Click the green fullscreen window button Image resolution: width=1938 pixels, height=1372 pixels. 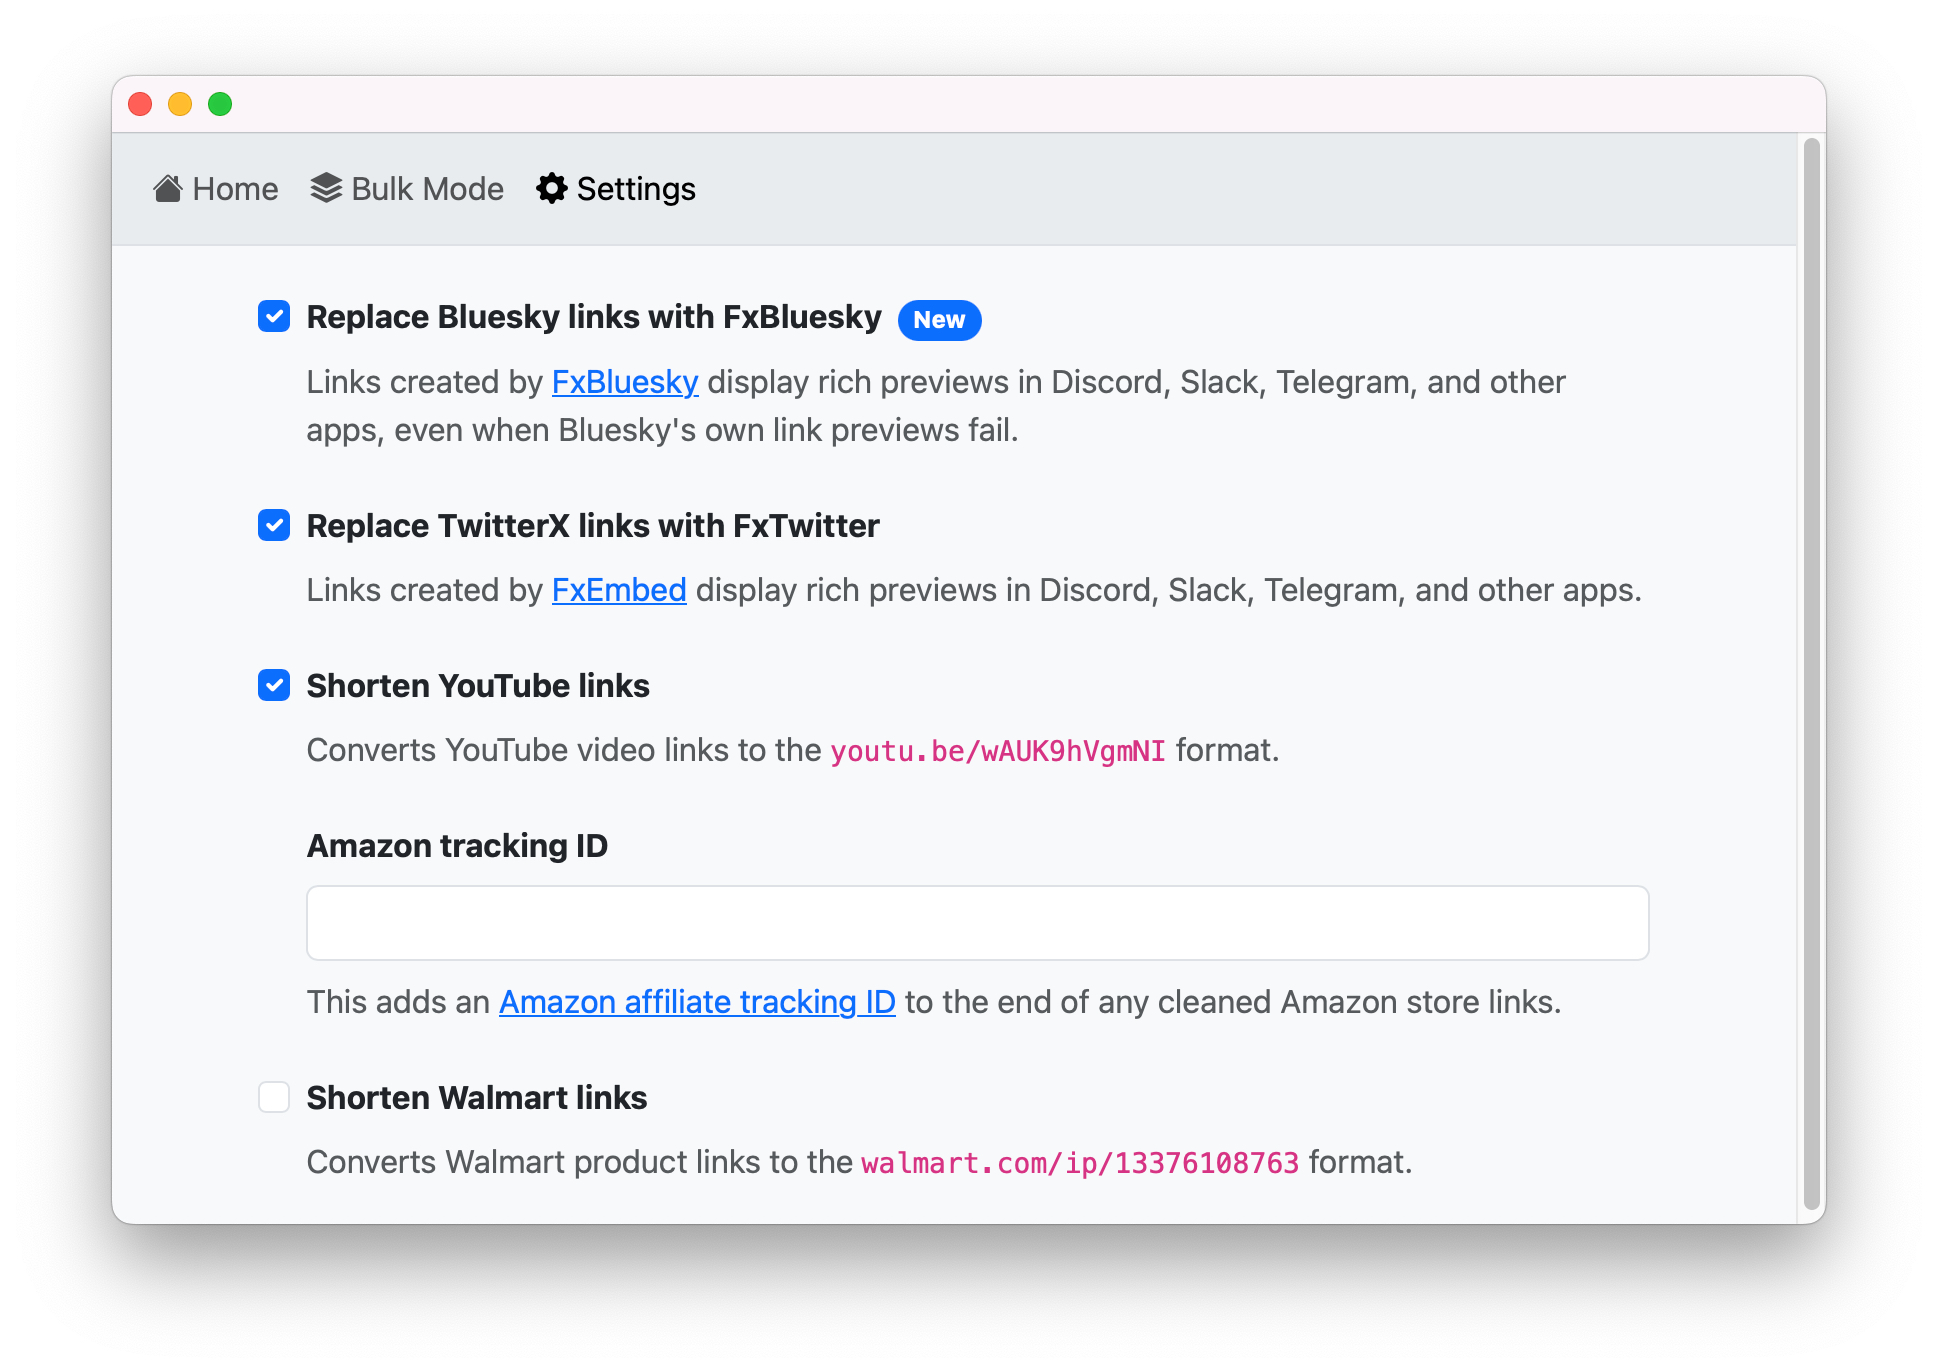pyautogui.click(x=220, y=104)
